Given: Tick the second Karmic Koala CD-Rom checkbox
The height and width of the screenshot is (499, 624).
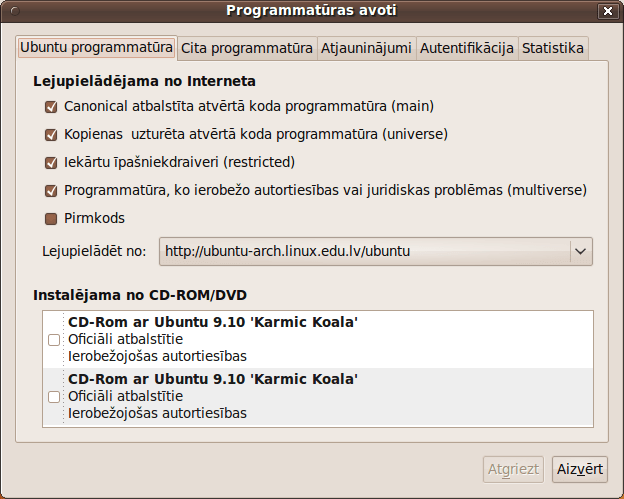Looking at the screenshot, I should tap(54, 397).
